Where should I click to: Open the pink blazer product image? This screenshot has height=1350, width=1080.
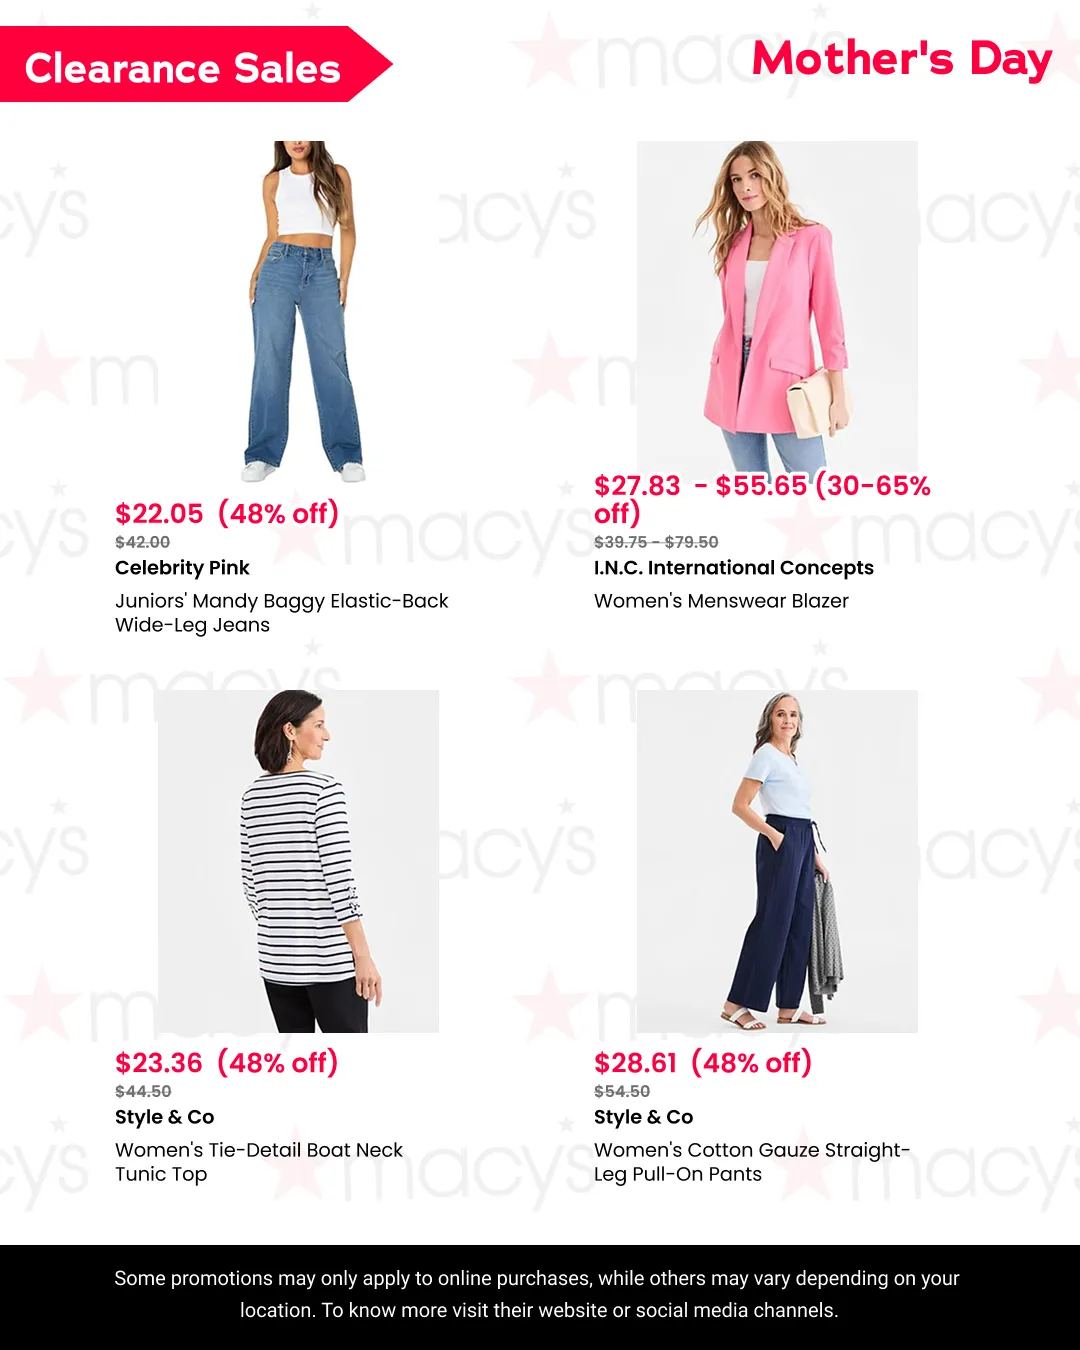pyautogui.click(x=777, y=306)
